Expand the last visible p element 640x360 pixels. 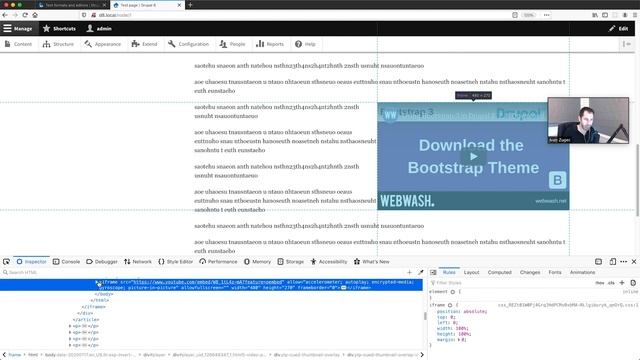coord(70,345)
